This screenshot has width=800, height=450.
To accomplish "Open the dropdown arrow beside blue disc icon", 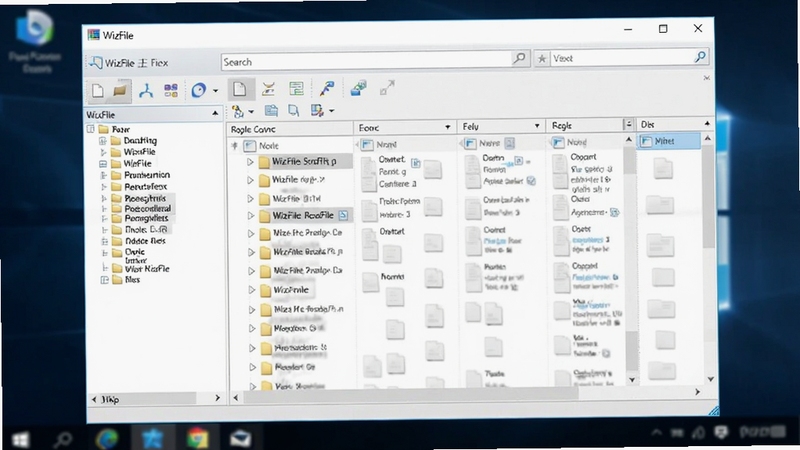I will (x=215, y=91).
